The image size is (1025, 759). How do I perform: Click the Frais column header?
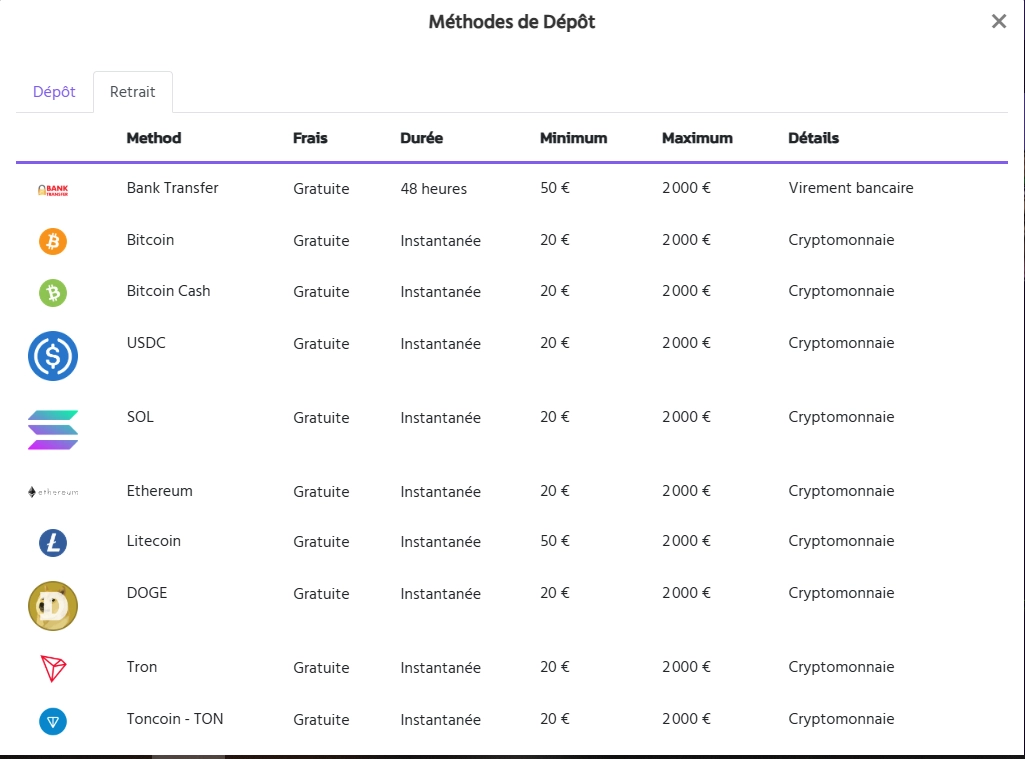[310, 138]
